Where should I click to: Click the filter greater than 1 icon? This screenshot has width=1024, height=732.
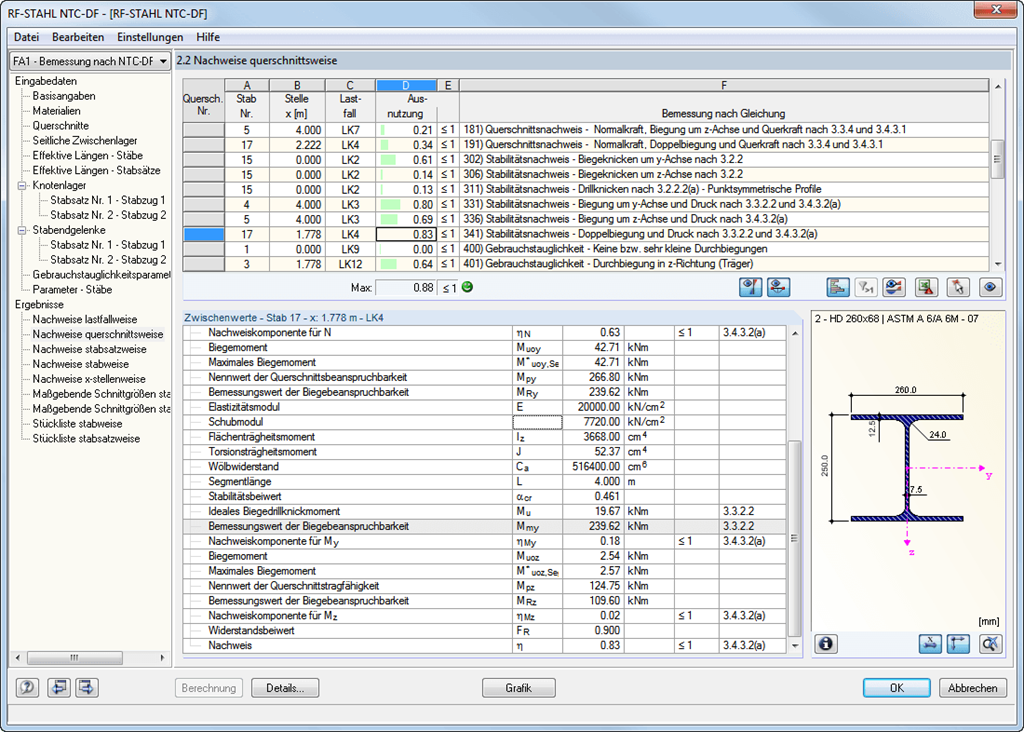(x=866, y=287)
